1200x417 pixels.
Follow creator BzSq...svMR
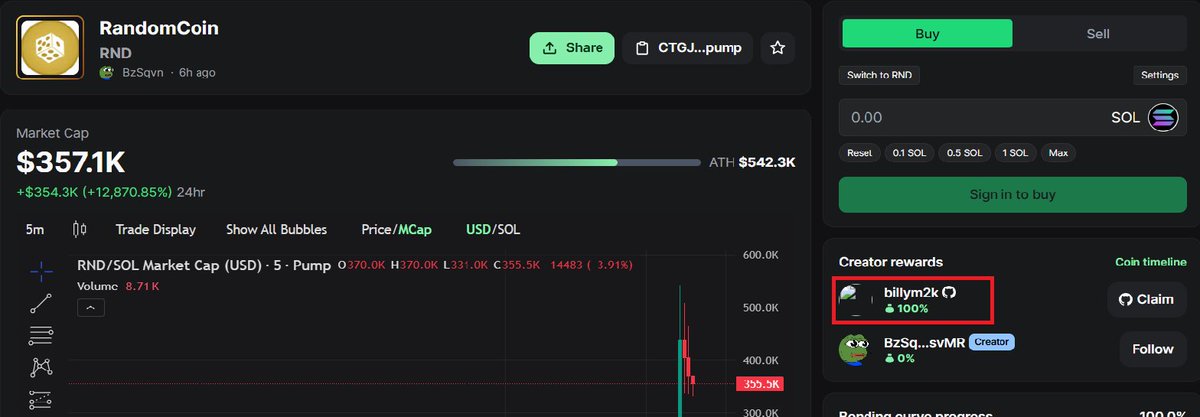point(1153,349)
